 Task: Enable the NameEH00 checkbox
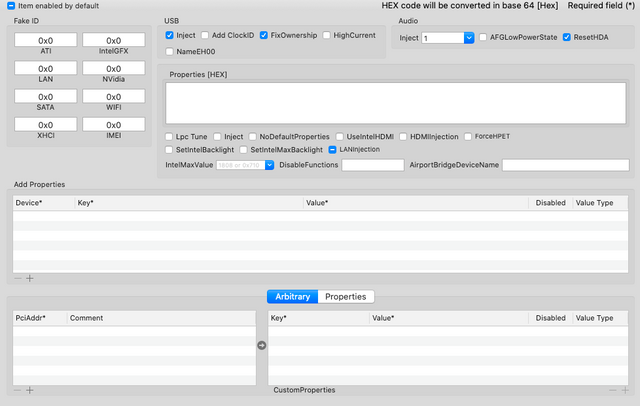pos(169,51)
